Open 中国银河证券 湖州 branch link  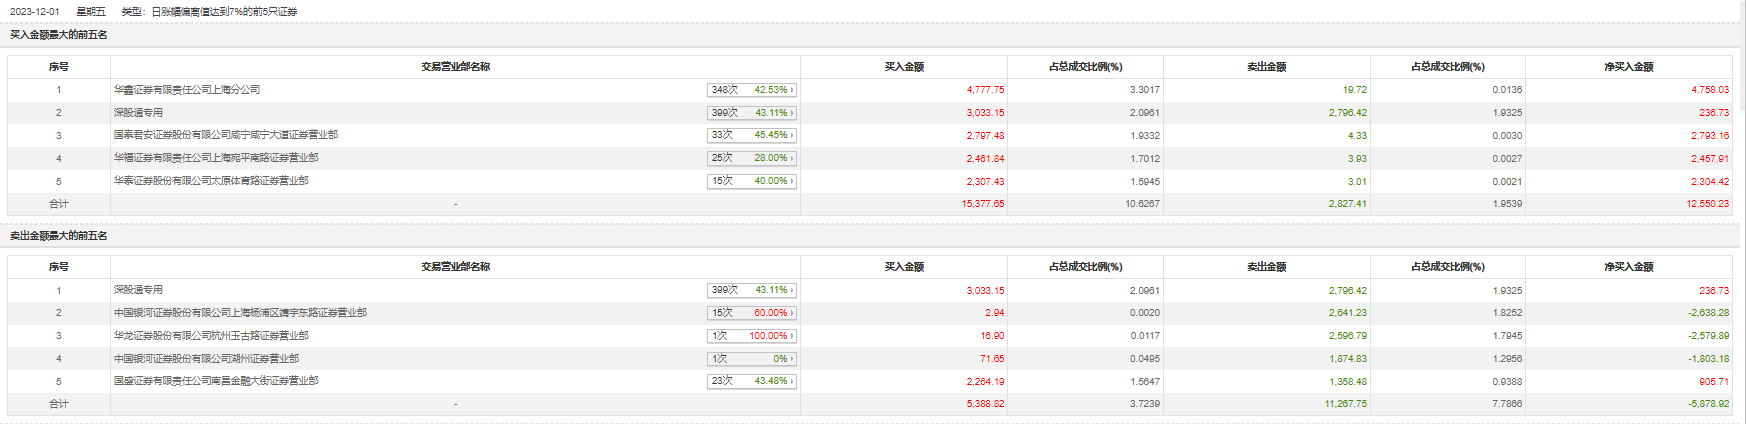(206, 358)
